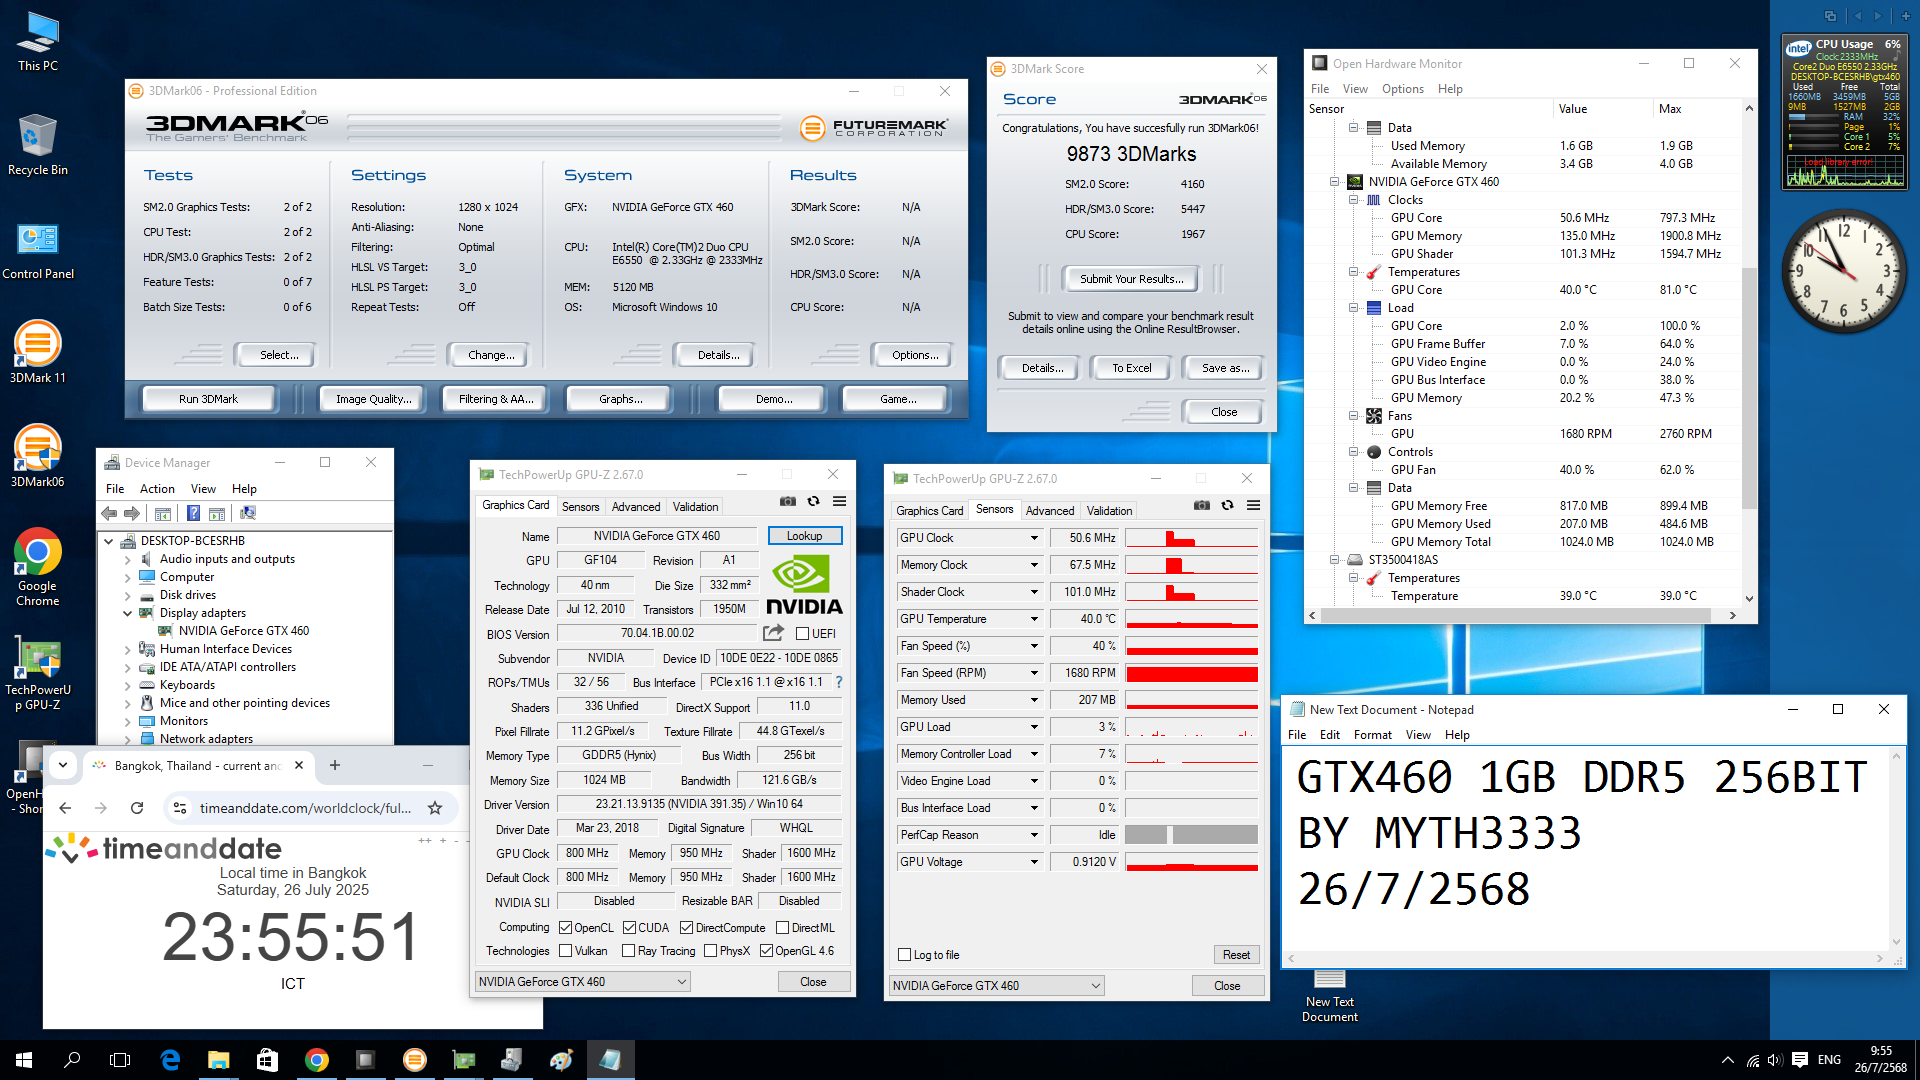Image resolution: width=1920 pixels, height=1080 pixels.
Task: Click Reset button in GPU-Z Sensors
Action: pyautogui.click(x=1236, y=955)
